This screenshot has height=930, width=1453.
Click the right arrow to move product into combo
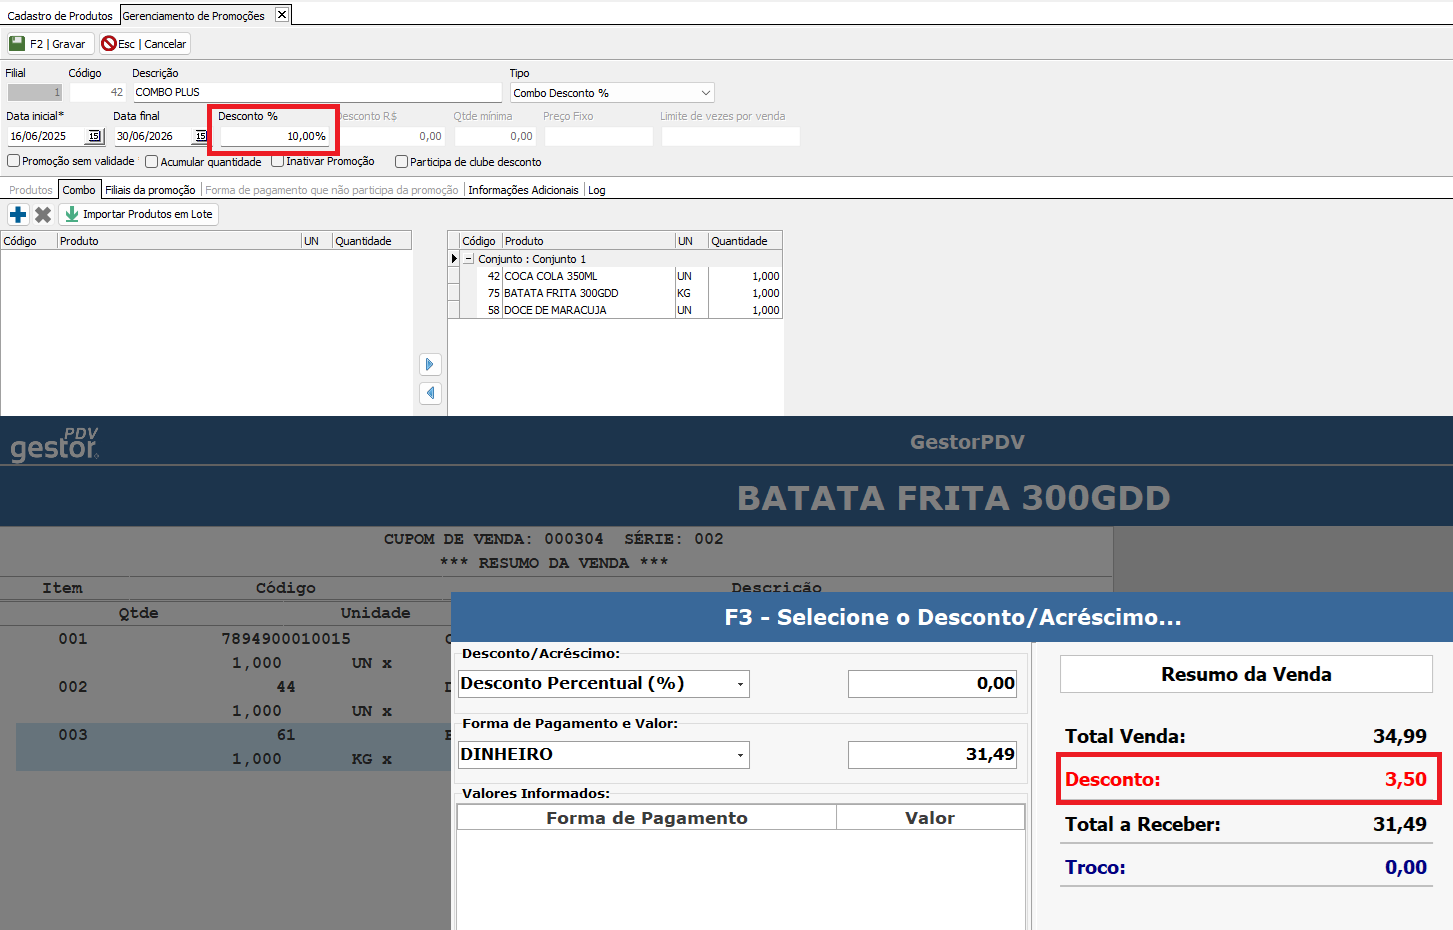[430, 364]
